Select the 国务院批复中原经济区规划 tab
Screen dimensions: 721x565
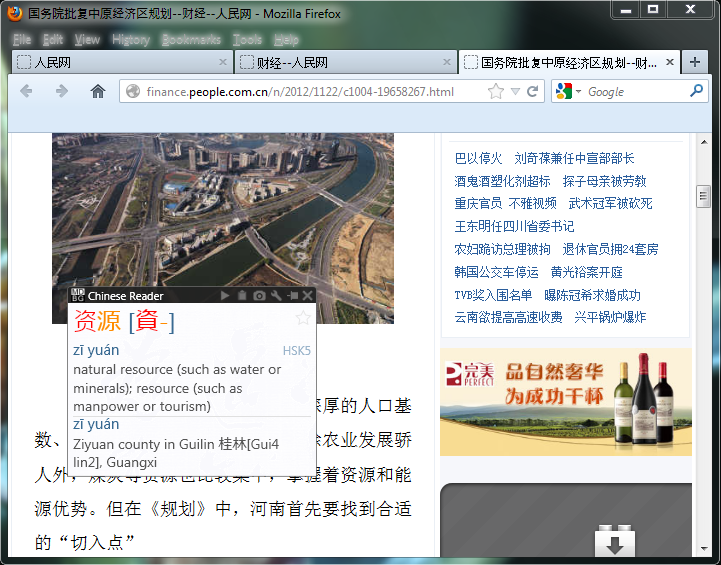[x=569, y=62]
